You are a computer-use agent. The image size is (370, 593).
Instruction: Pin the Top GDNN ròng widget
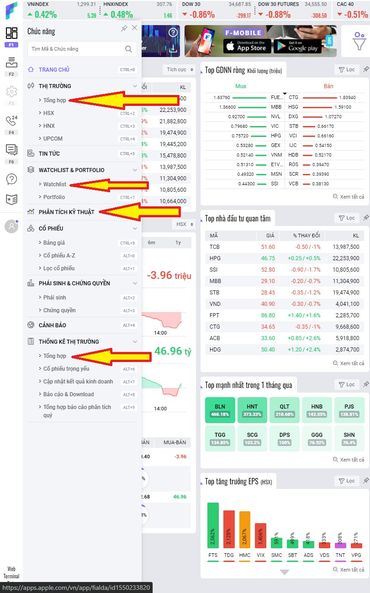(x=365, y=69)
